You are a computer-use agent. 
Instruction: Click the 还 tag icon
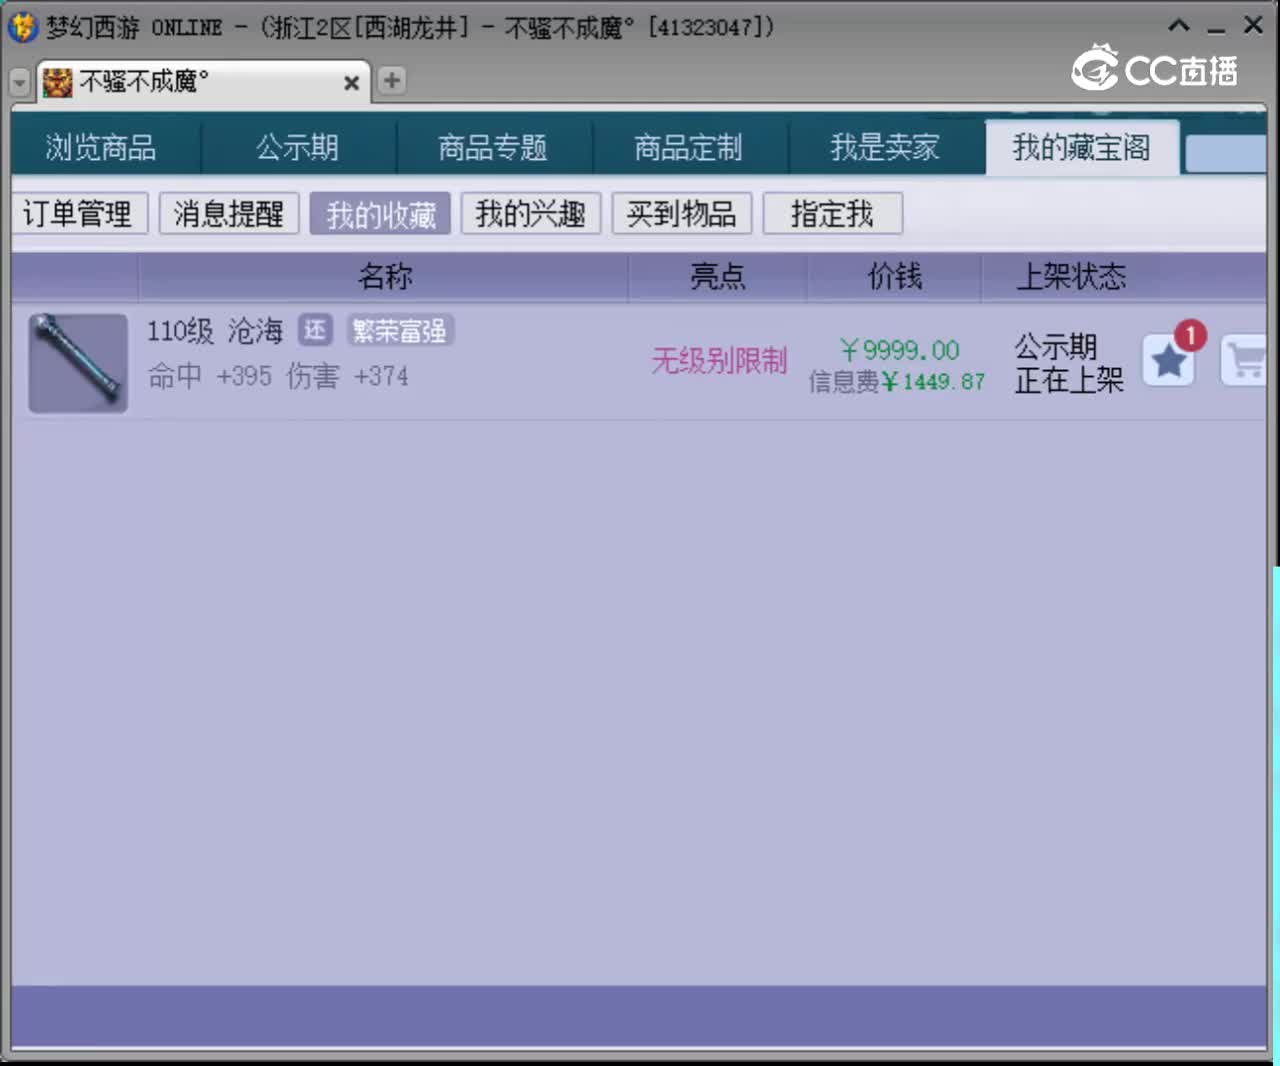click(x=315, y=331)
